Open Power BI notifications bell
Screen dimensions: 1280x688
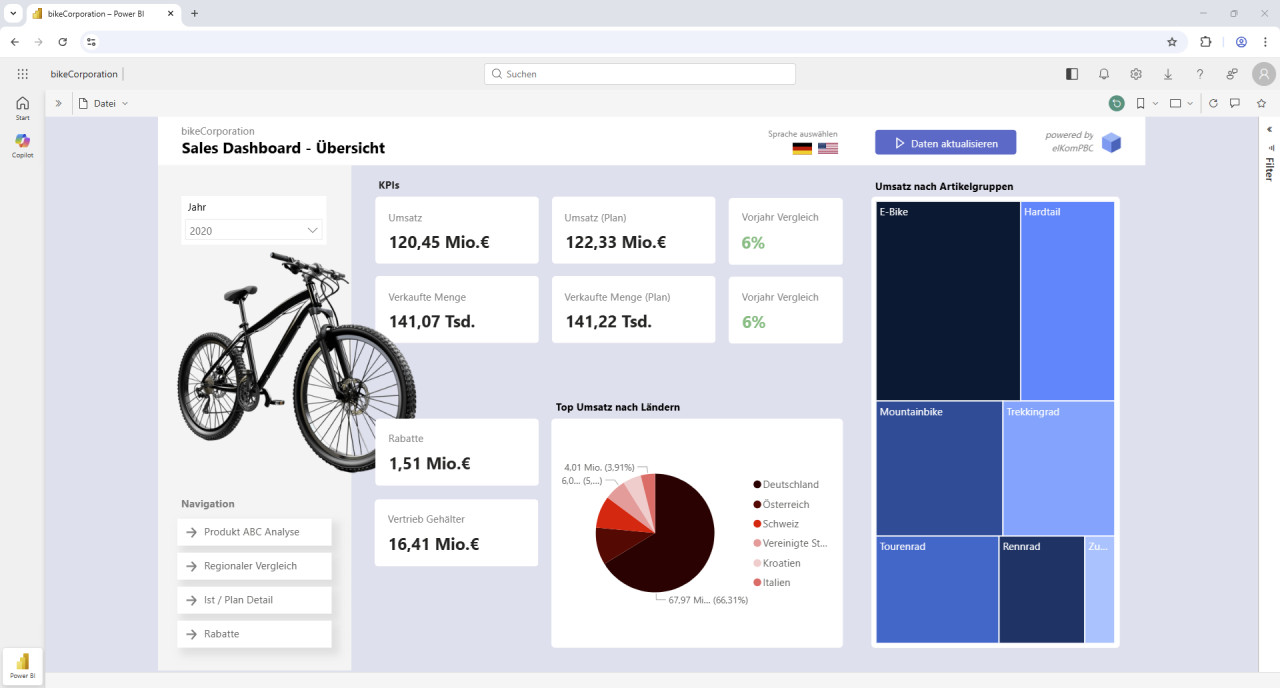click(x=1104, y=74)
